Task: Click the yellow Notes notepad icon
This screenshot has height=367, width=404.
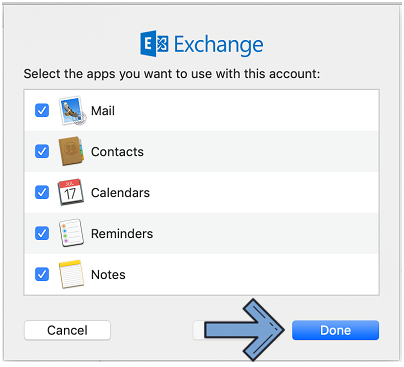Action: pos(71,274)
